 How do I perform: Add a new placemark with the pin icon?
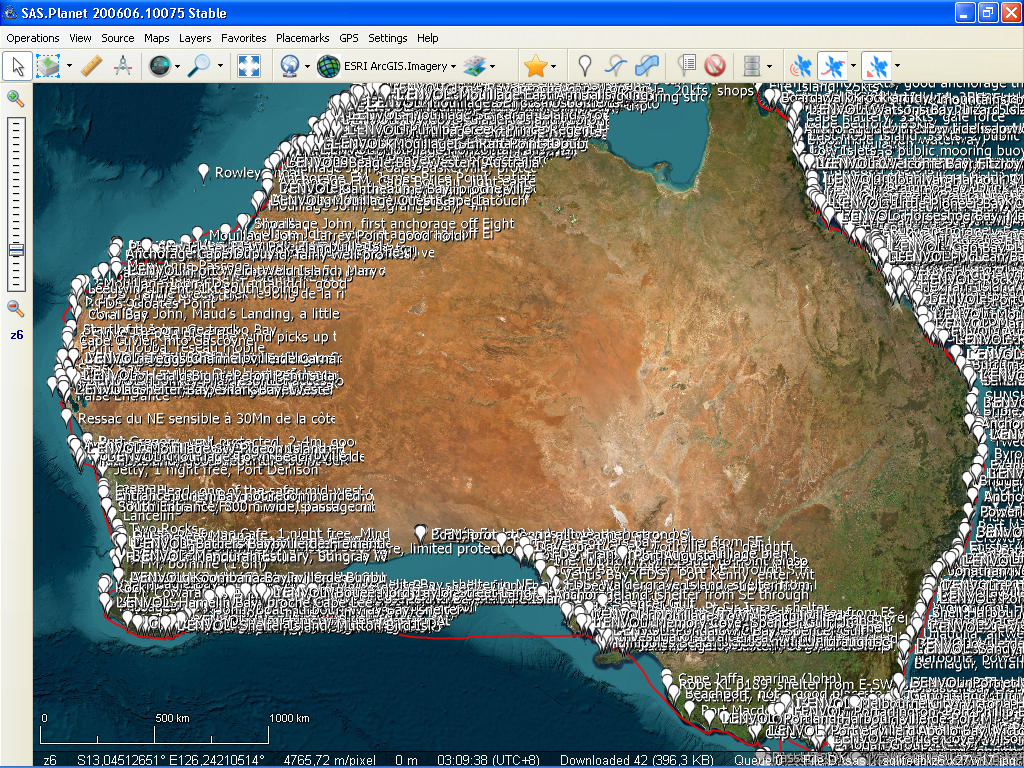(585, 66)
